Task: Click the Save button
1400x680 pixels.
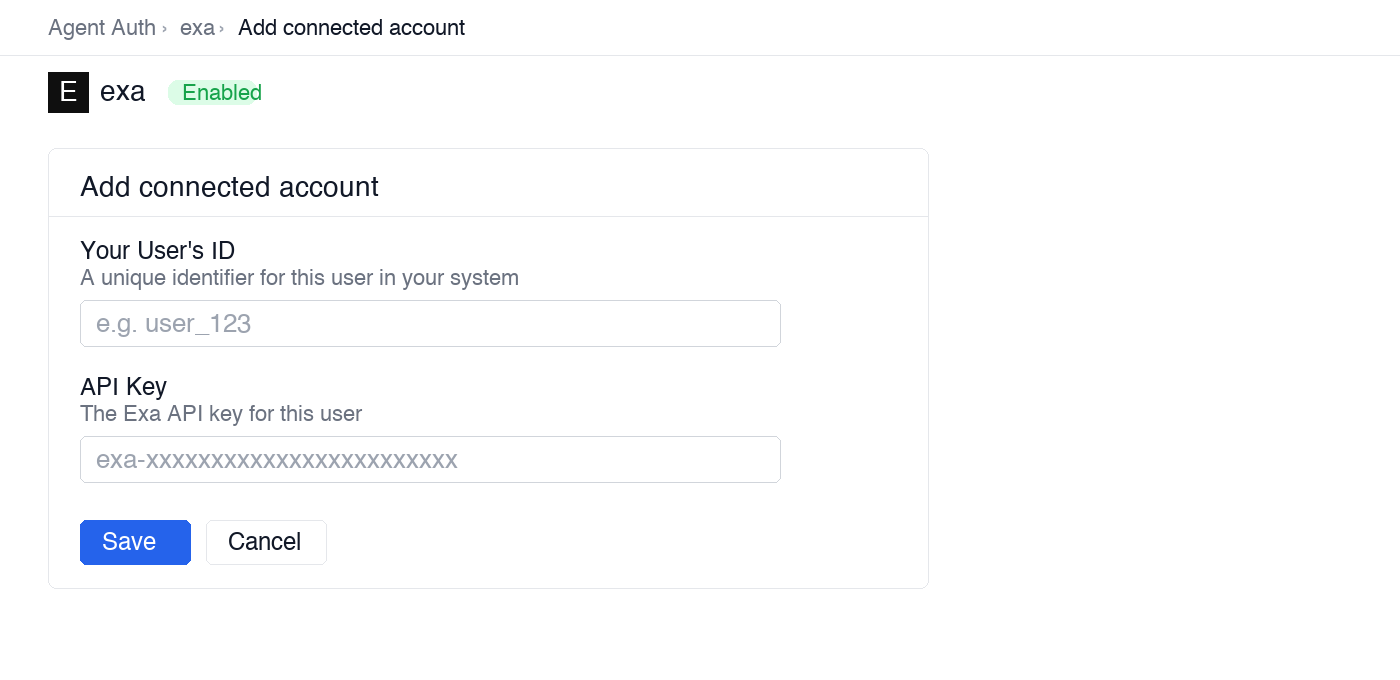Action: pyautogui.click(x=135, y=541)
